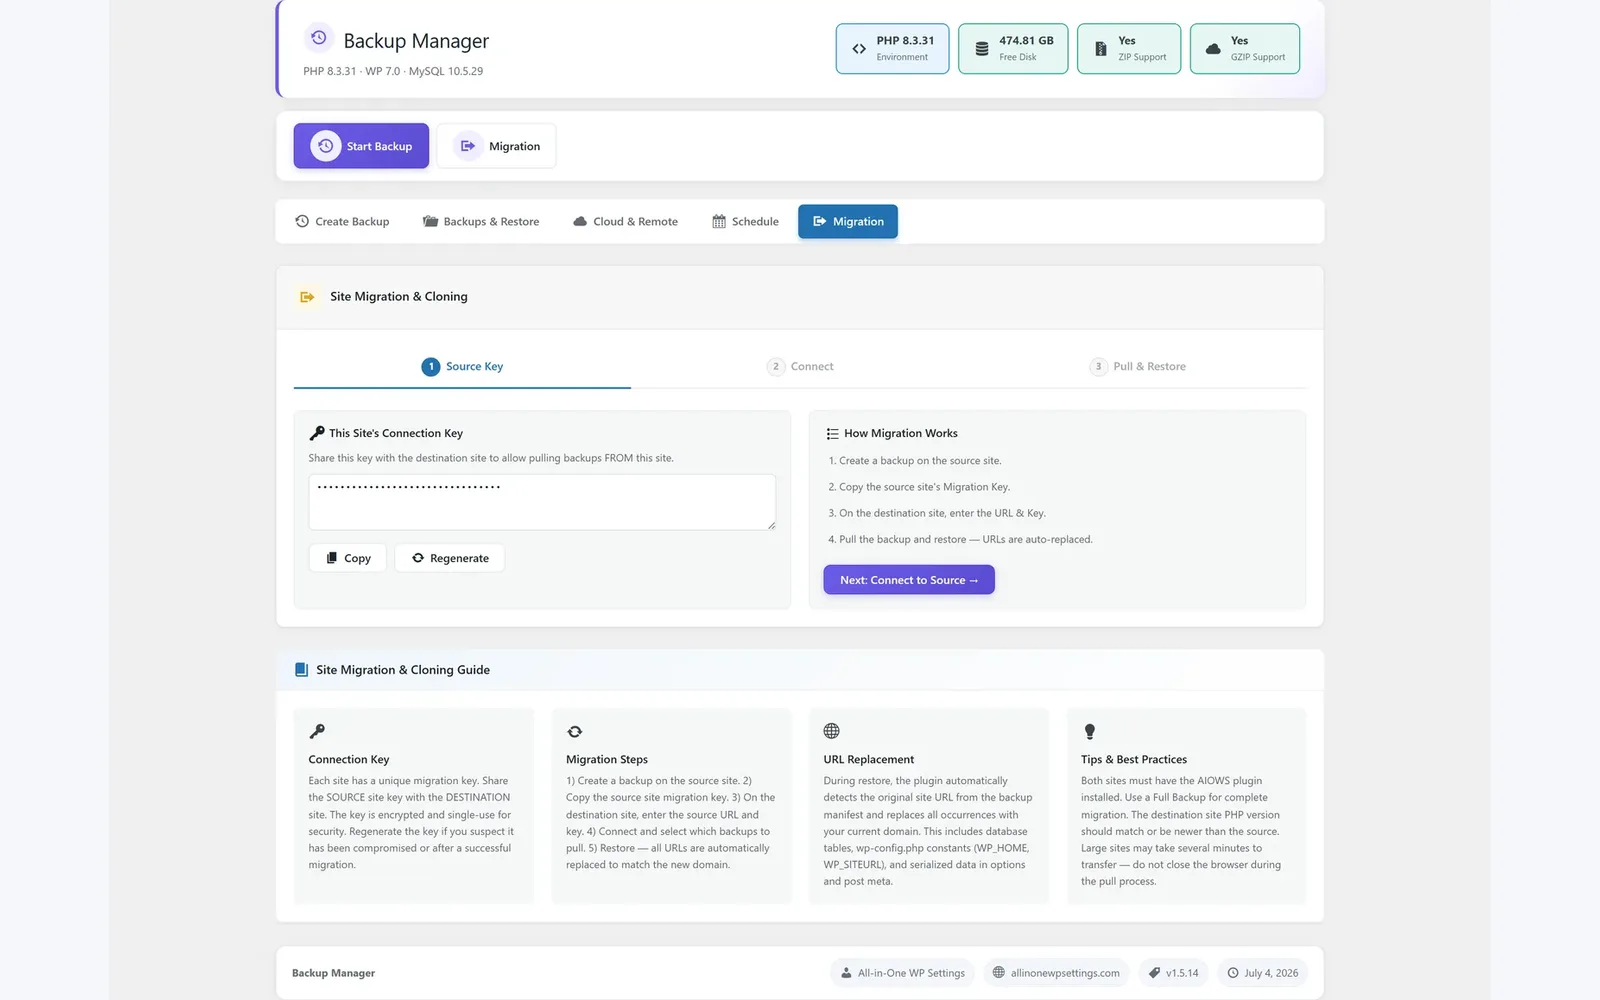Copy the connection key
The height and width of the screenshot is (1000, 1600).
coord(348,558)
